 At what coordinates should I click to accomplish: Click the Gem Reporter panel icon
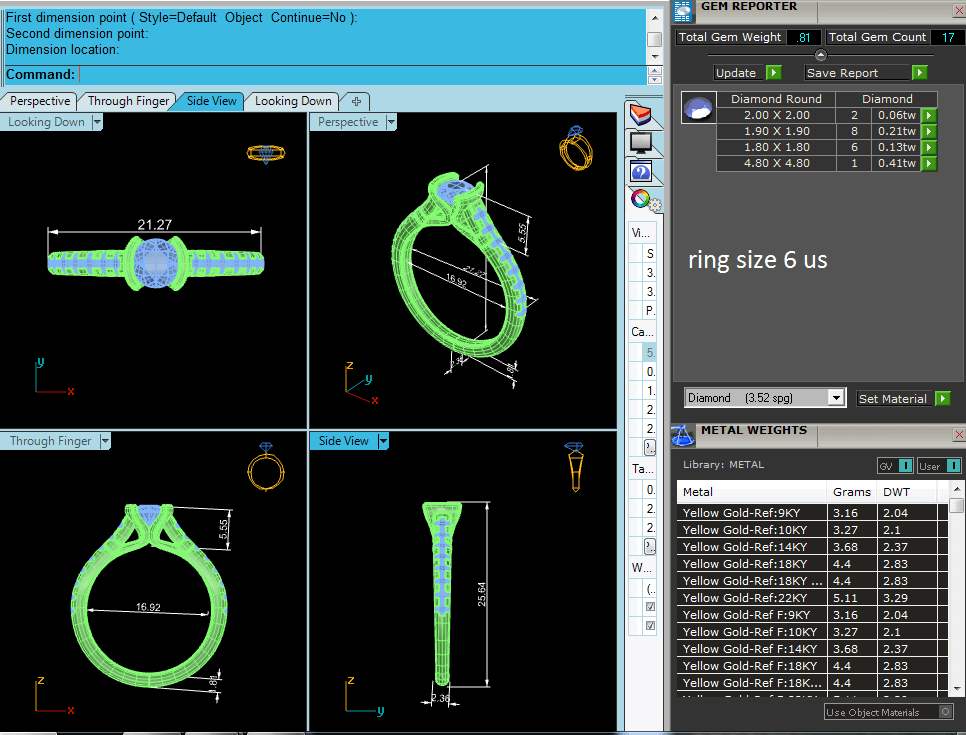pos(682,10)
